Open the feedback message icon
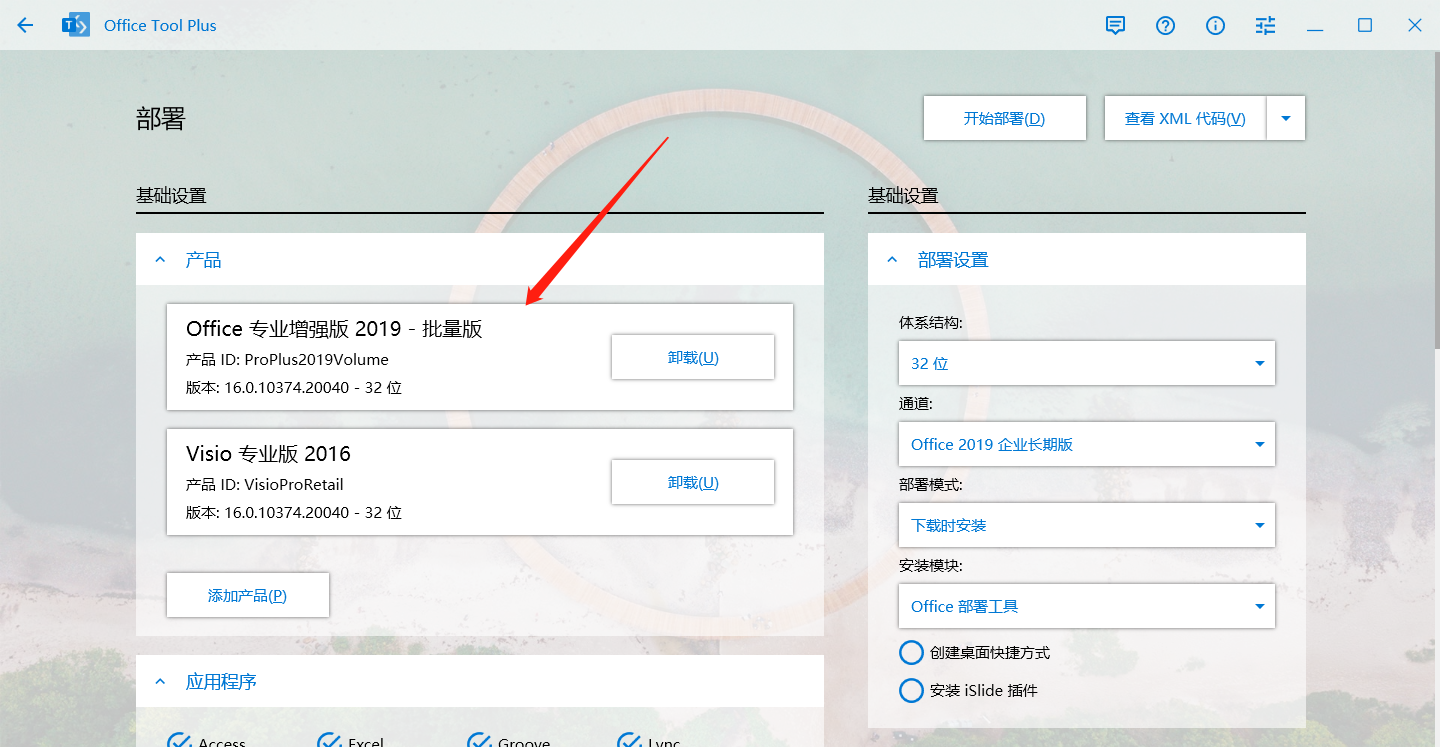 [x=1115, y=26]
